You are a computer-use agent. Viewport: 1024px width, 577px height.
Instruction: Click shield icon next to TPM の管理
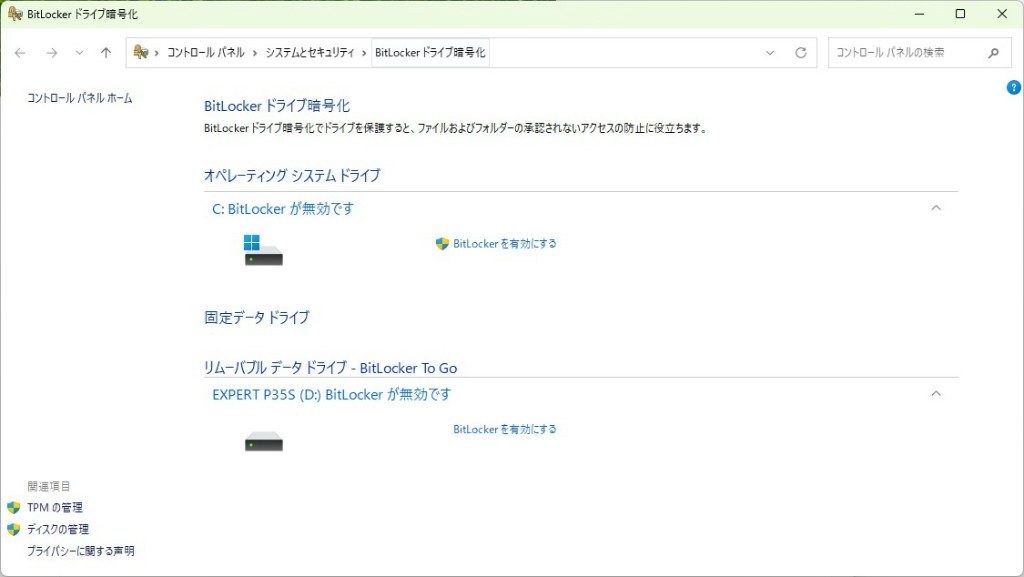[x=14, y=507]
